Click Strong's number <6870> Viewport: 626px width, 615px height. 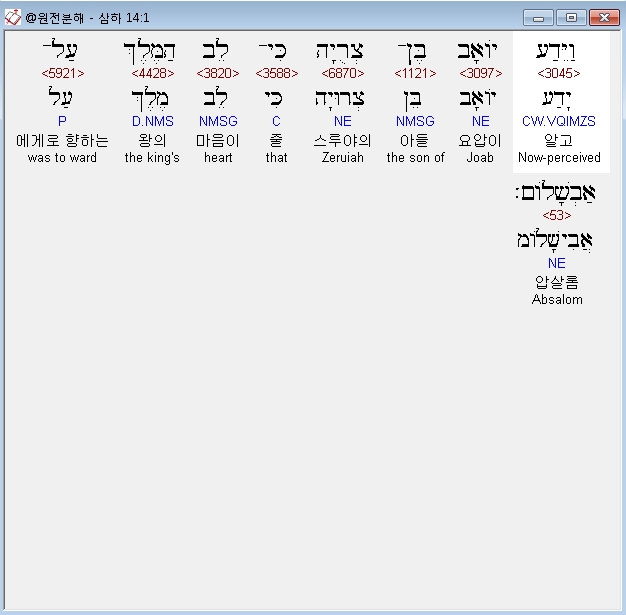[343, 73]
